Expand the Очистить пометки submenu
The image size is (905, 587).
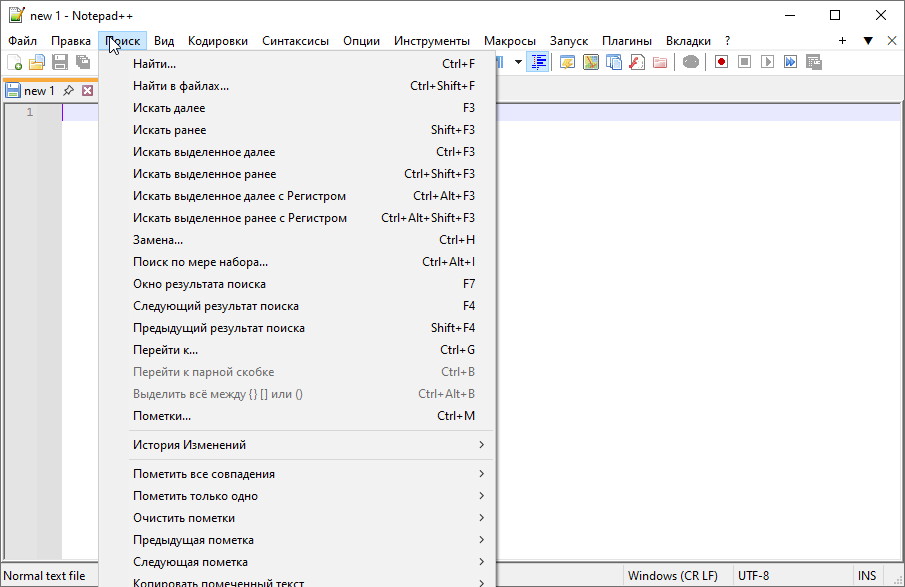click(297, 518)
